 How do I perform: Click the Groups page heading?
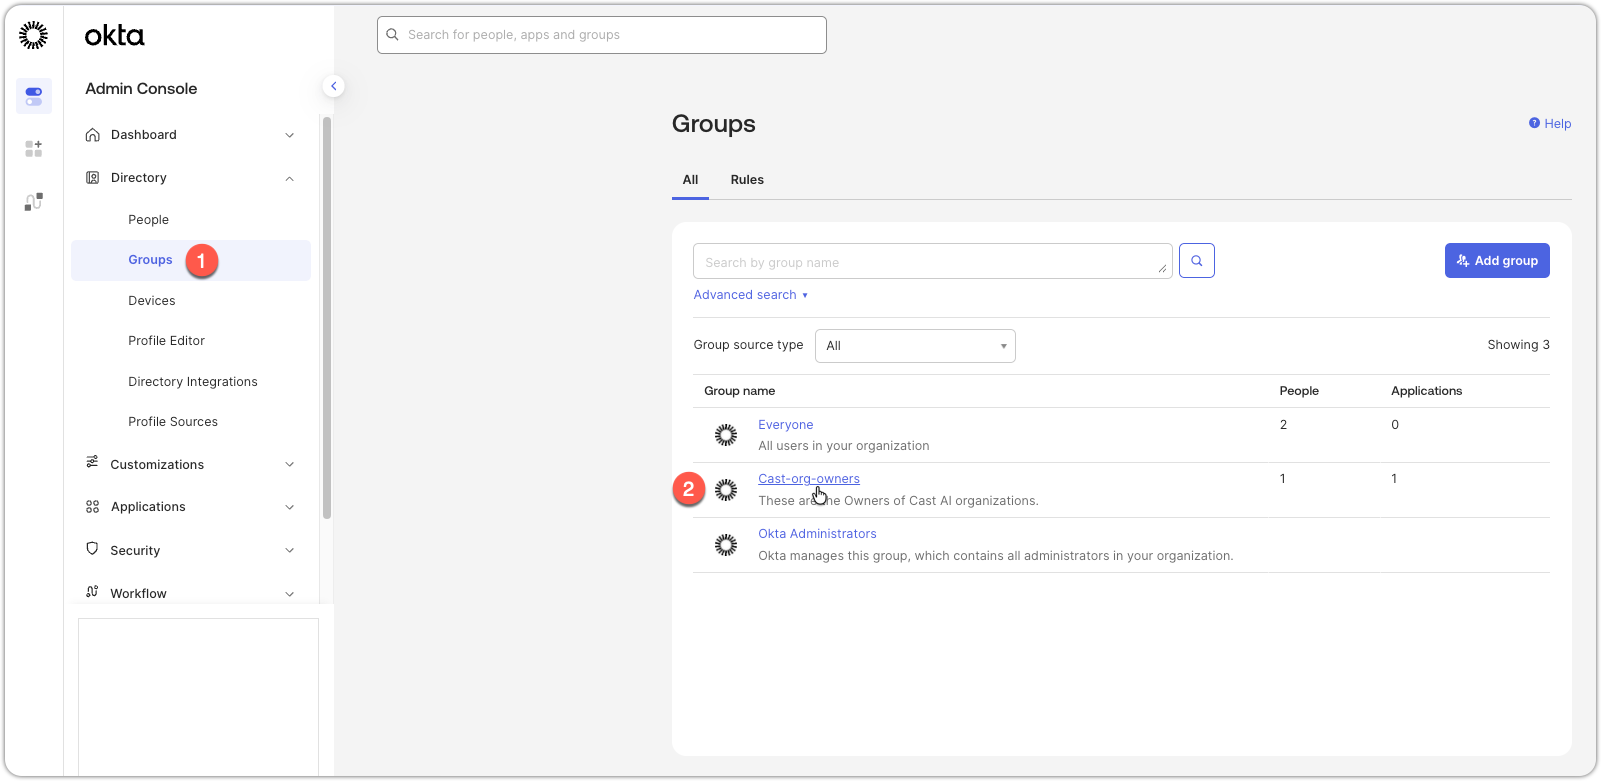click(714, 124)
